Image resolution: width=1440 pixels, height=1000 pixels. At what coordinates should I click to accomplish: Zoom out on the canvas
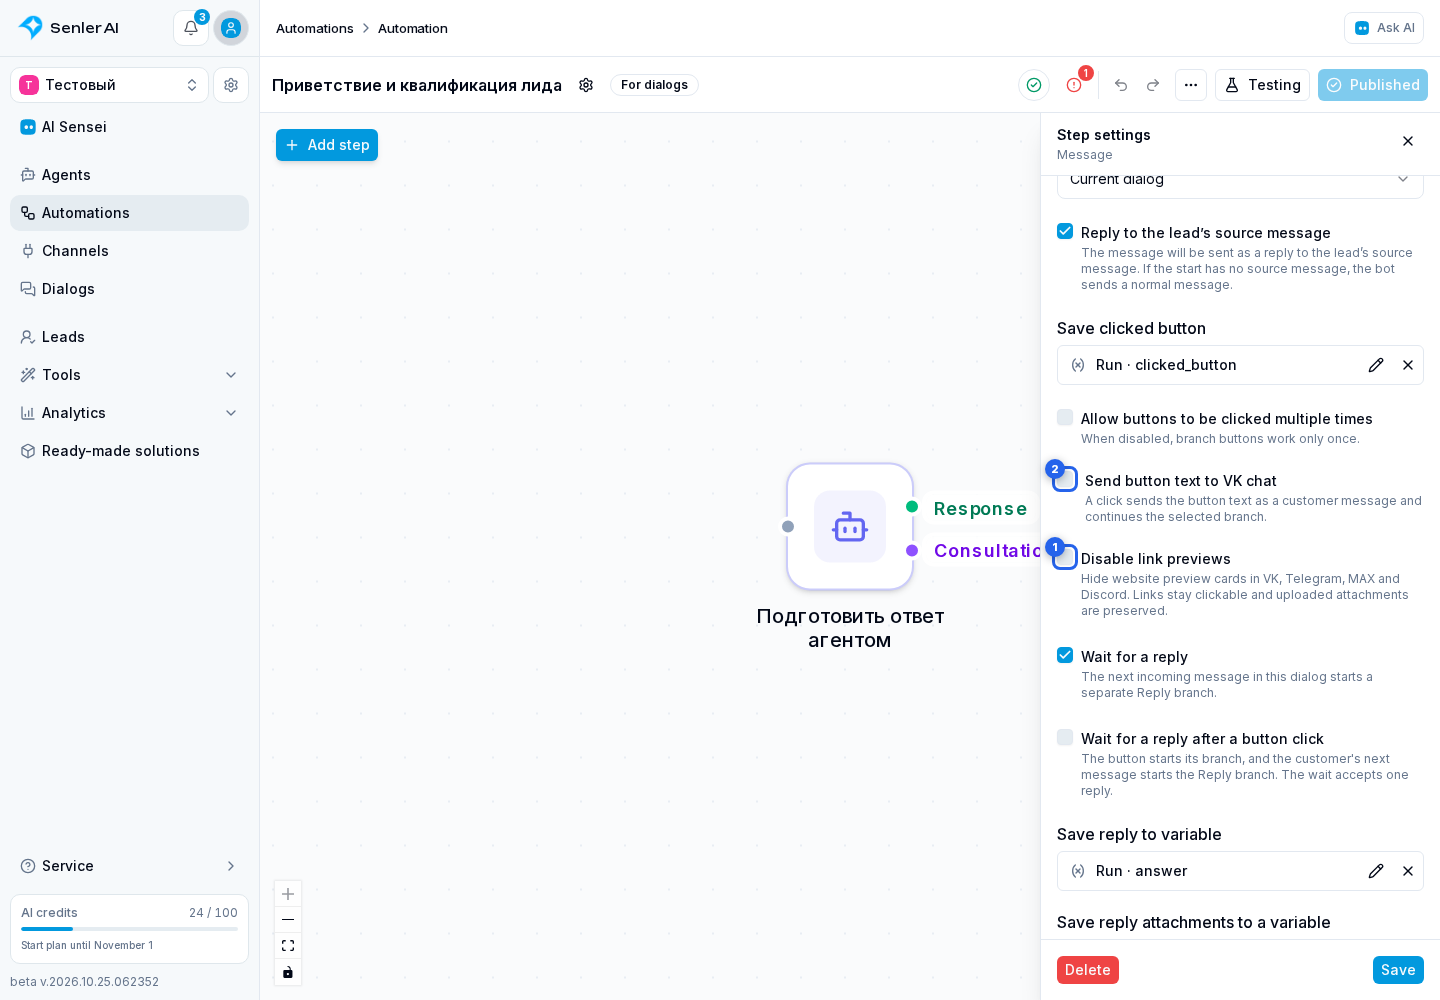288,920
